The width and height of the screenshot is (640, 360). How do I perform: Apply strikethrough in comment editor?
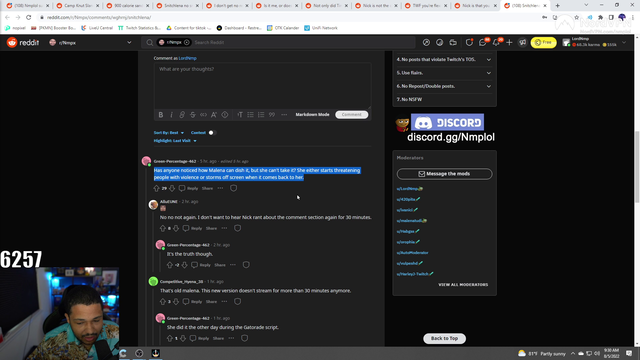coord(193,115)
